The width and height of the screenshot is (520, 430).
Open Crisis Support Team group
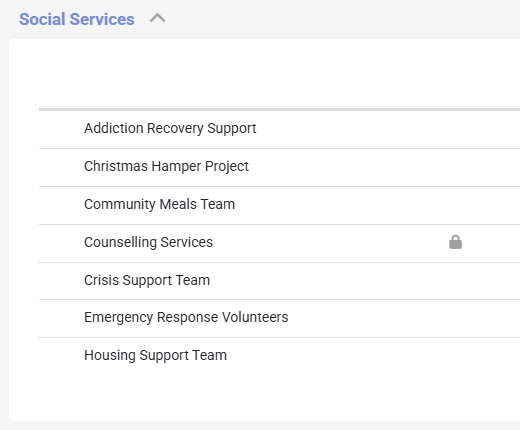(x=147, y=280)
